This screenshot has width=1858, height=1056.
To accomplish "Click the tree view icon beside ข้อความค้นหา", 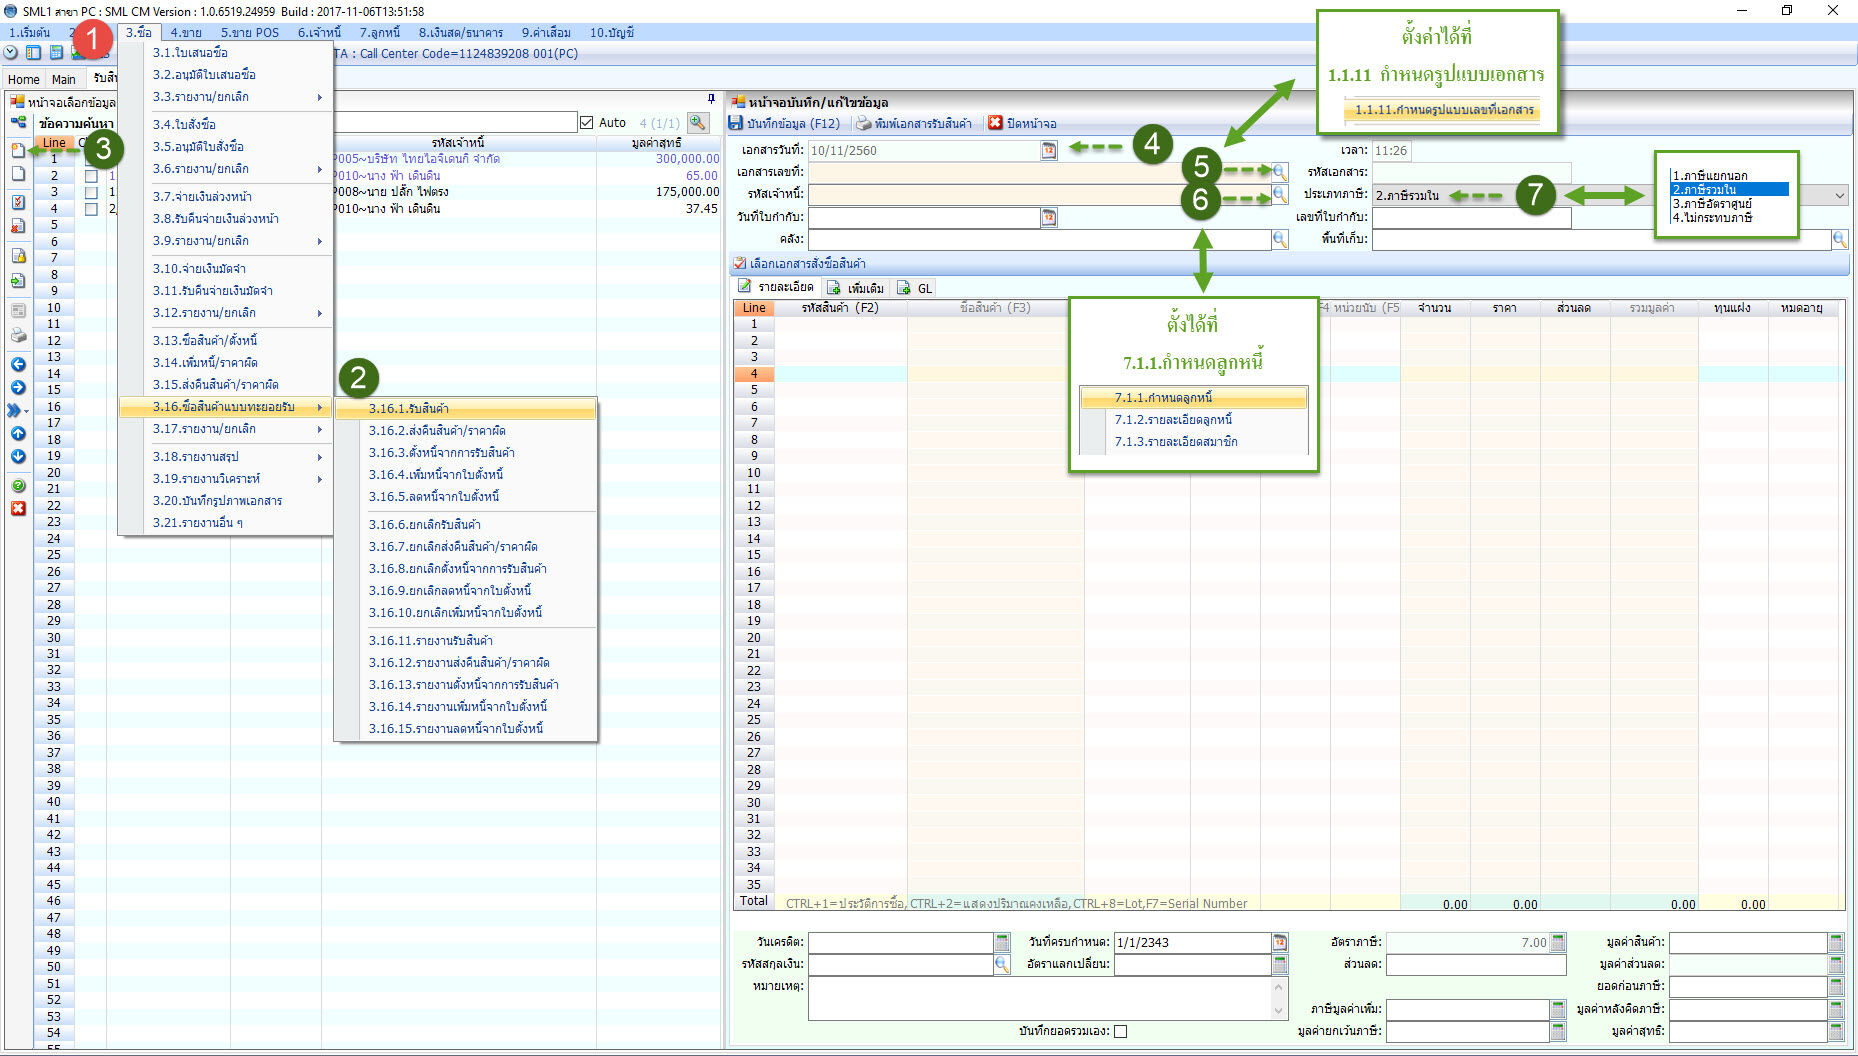I will point(18,122).
